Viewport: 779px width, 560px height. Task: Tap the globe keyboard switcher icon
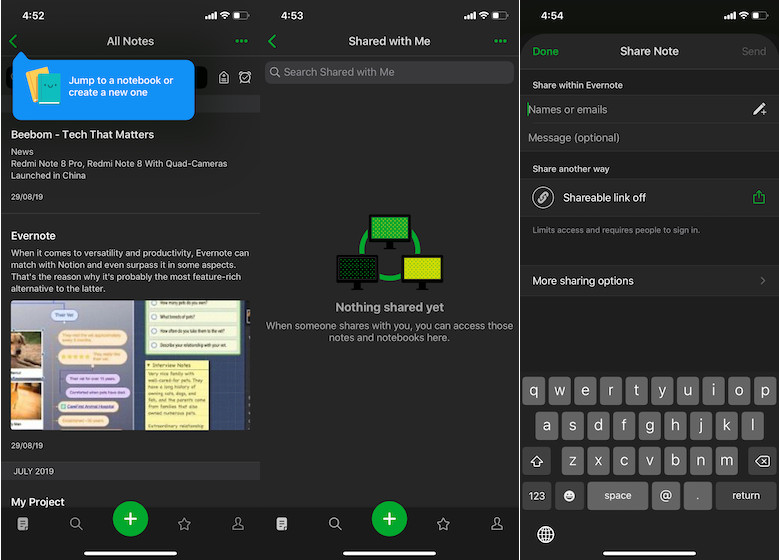tap(545, 535)
